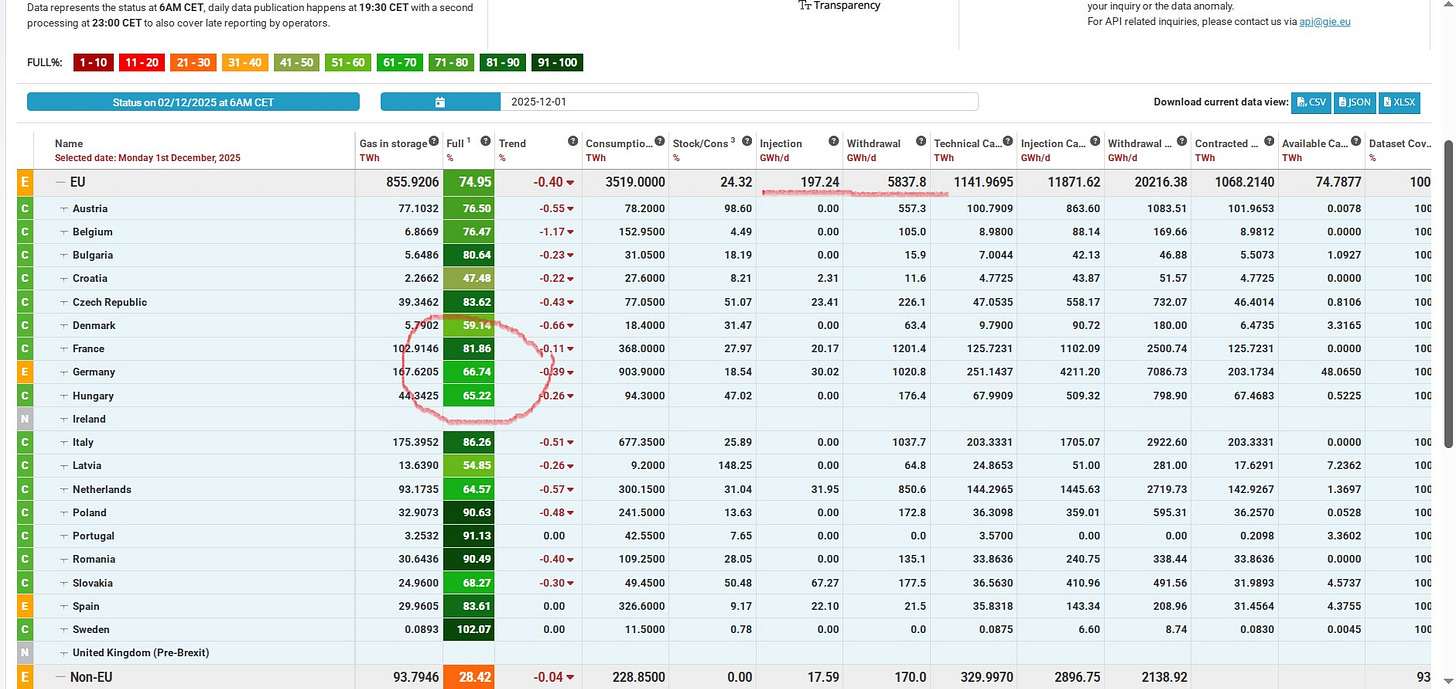Download data as JSON
Screen dimensions: 1456x689
click(x=1354, y=102)
